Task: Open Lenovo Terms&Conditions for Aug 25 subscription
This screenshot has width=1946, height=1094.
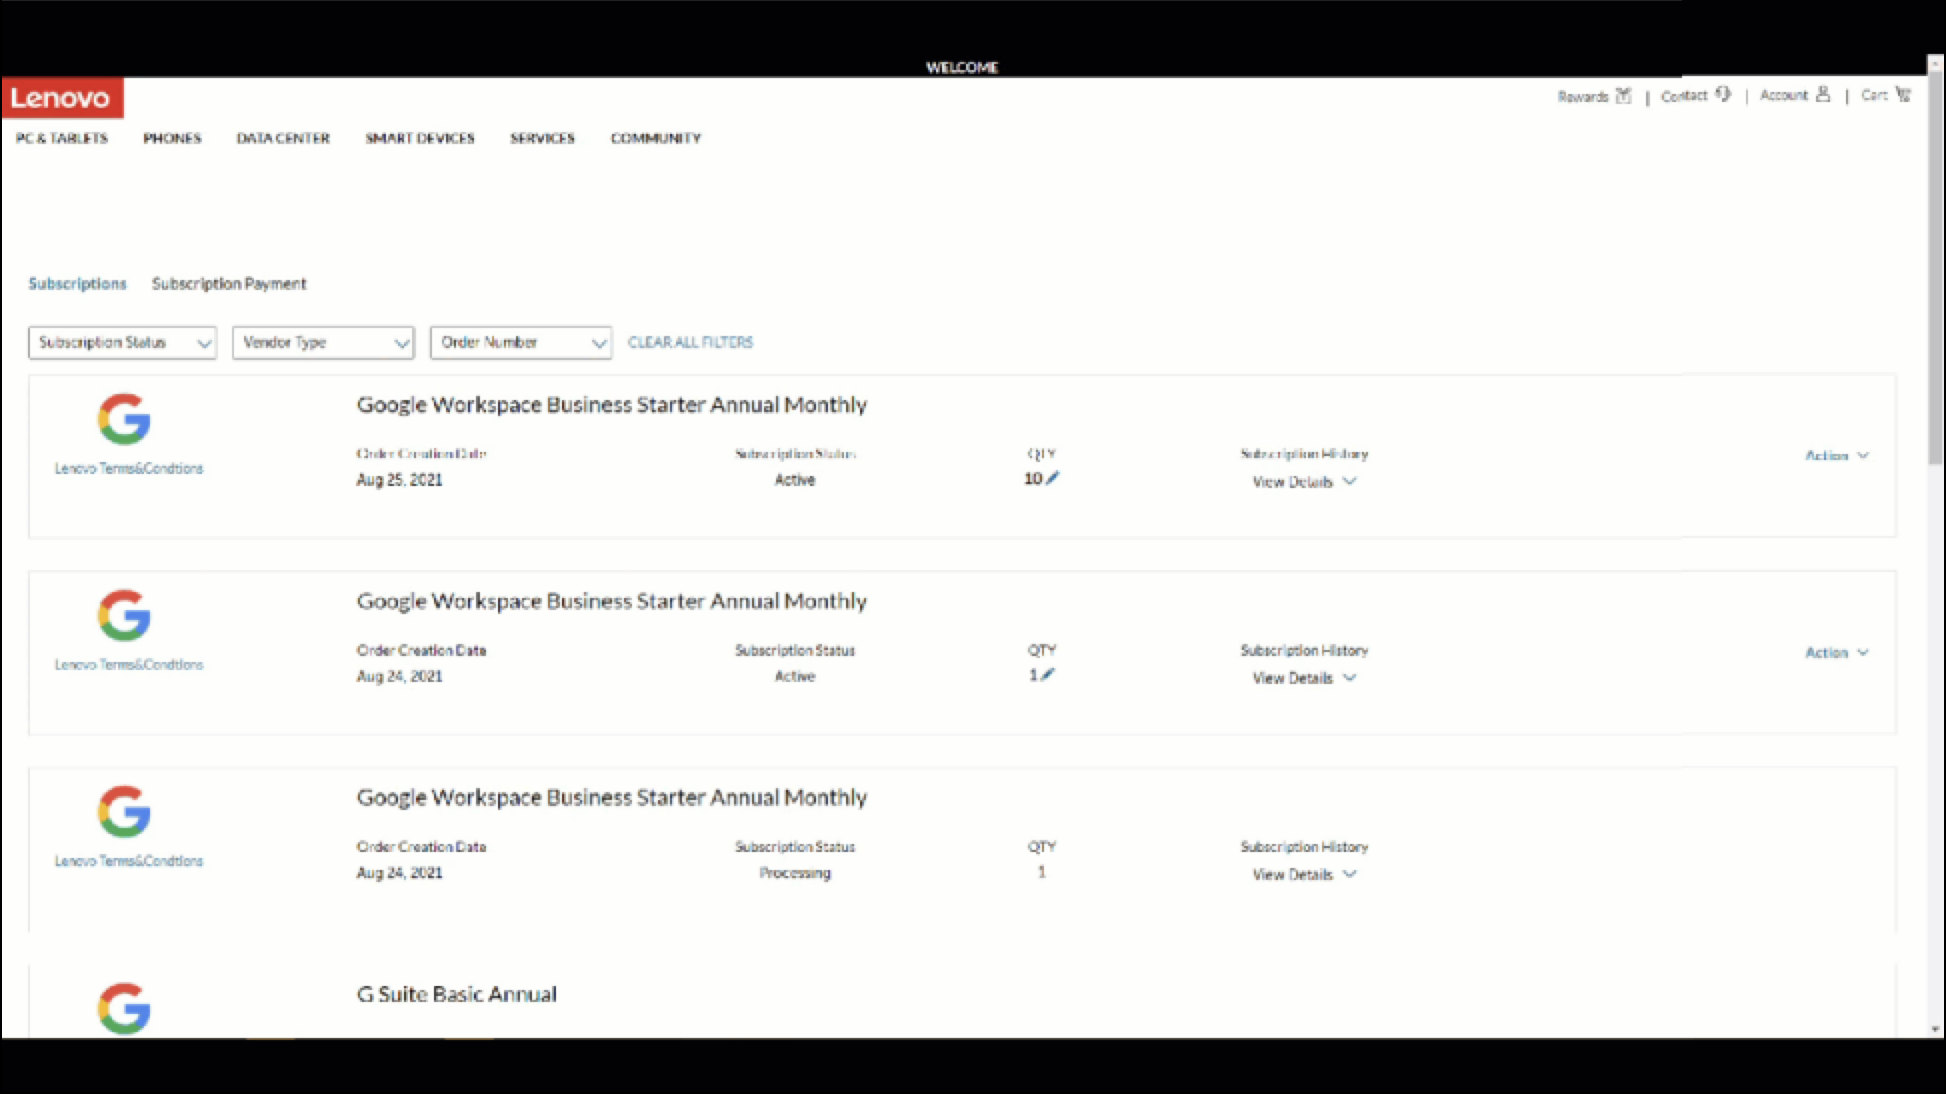Action: click(x=129, y=468)
